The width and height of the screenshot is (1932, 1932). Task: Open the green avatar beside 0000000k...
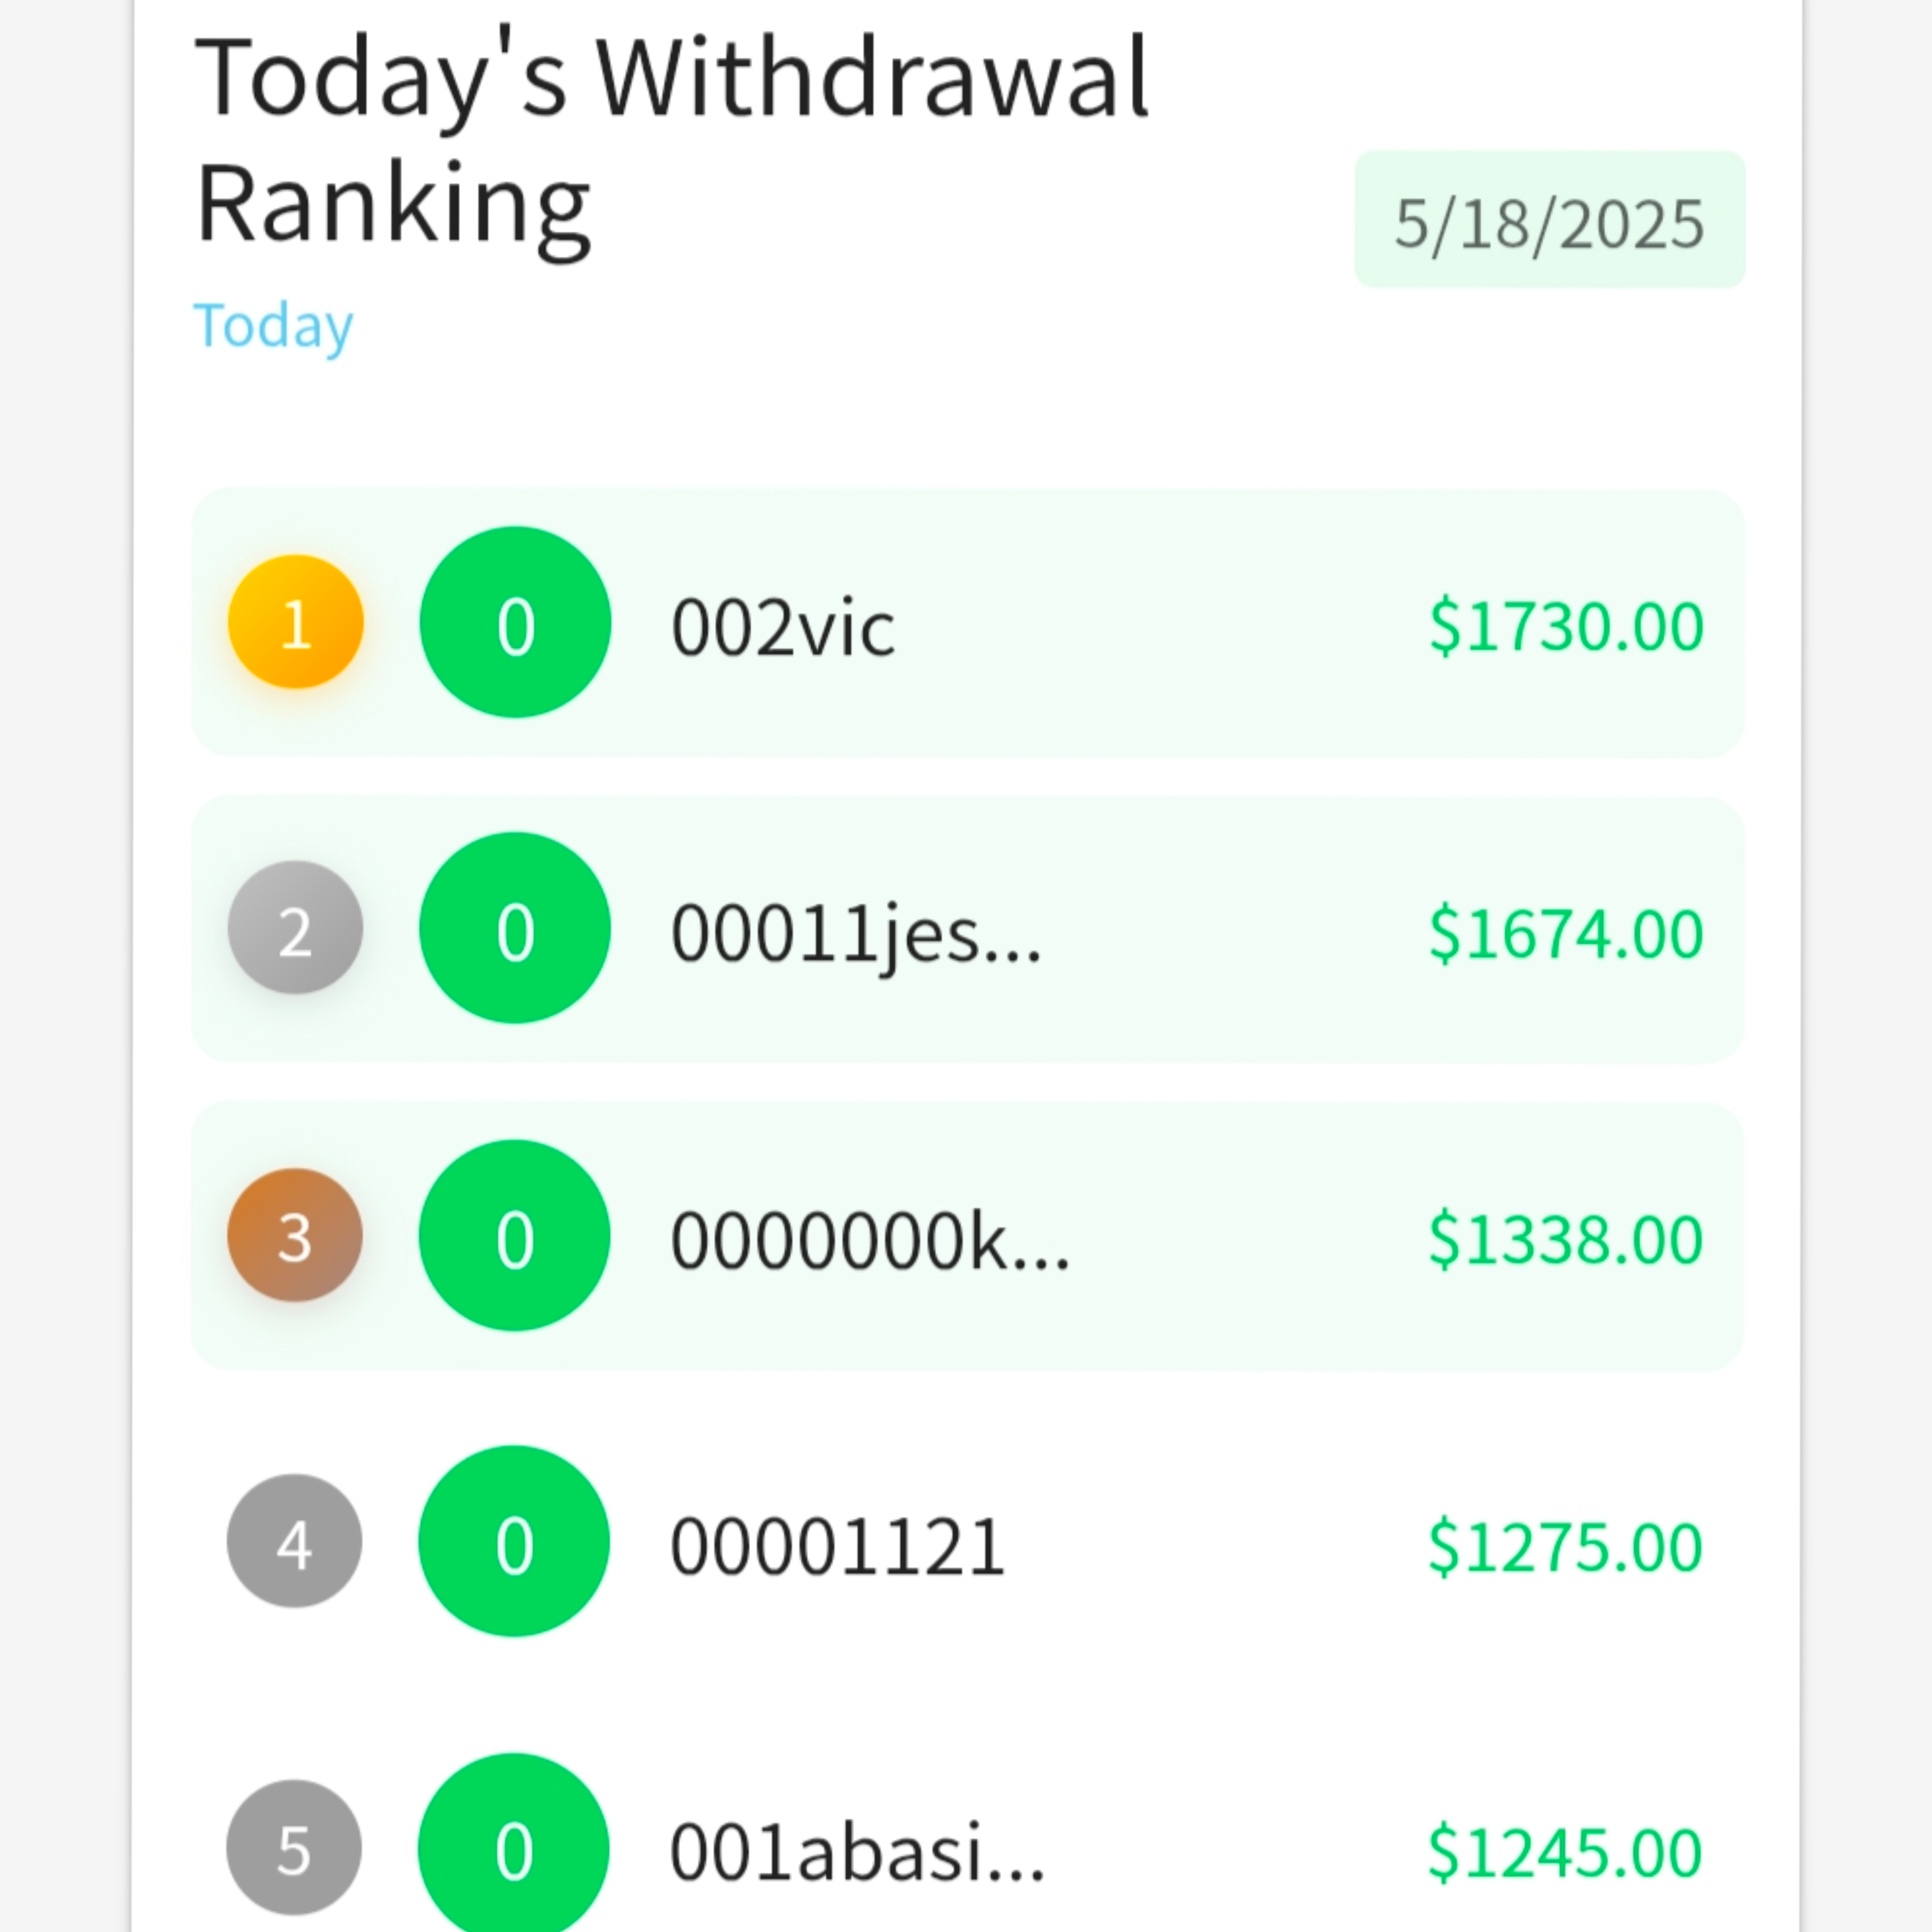point(515,1235)
